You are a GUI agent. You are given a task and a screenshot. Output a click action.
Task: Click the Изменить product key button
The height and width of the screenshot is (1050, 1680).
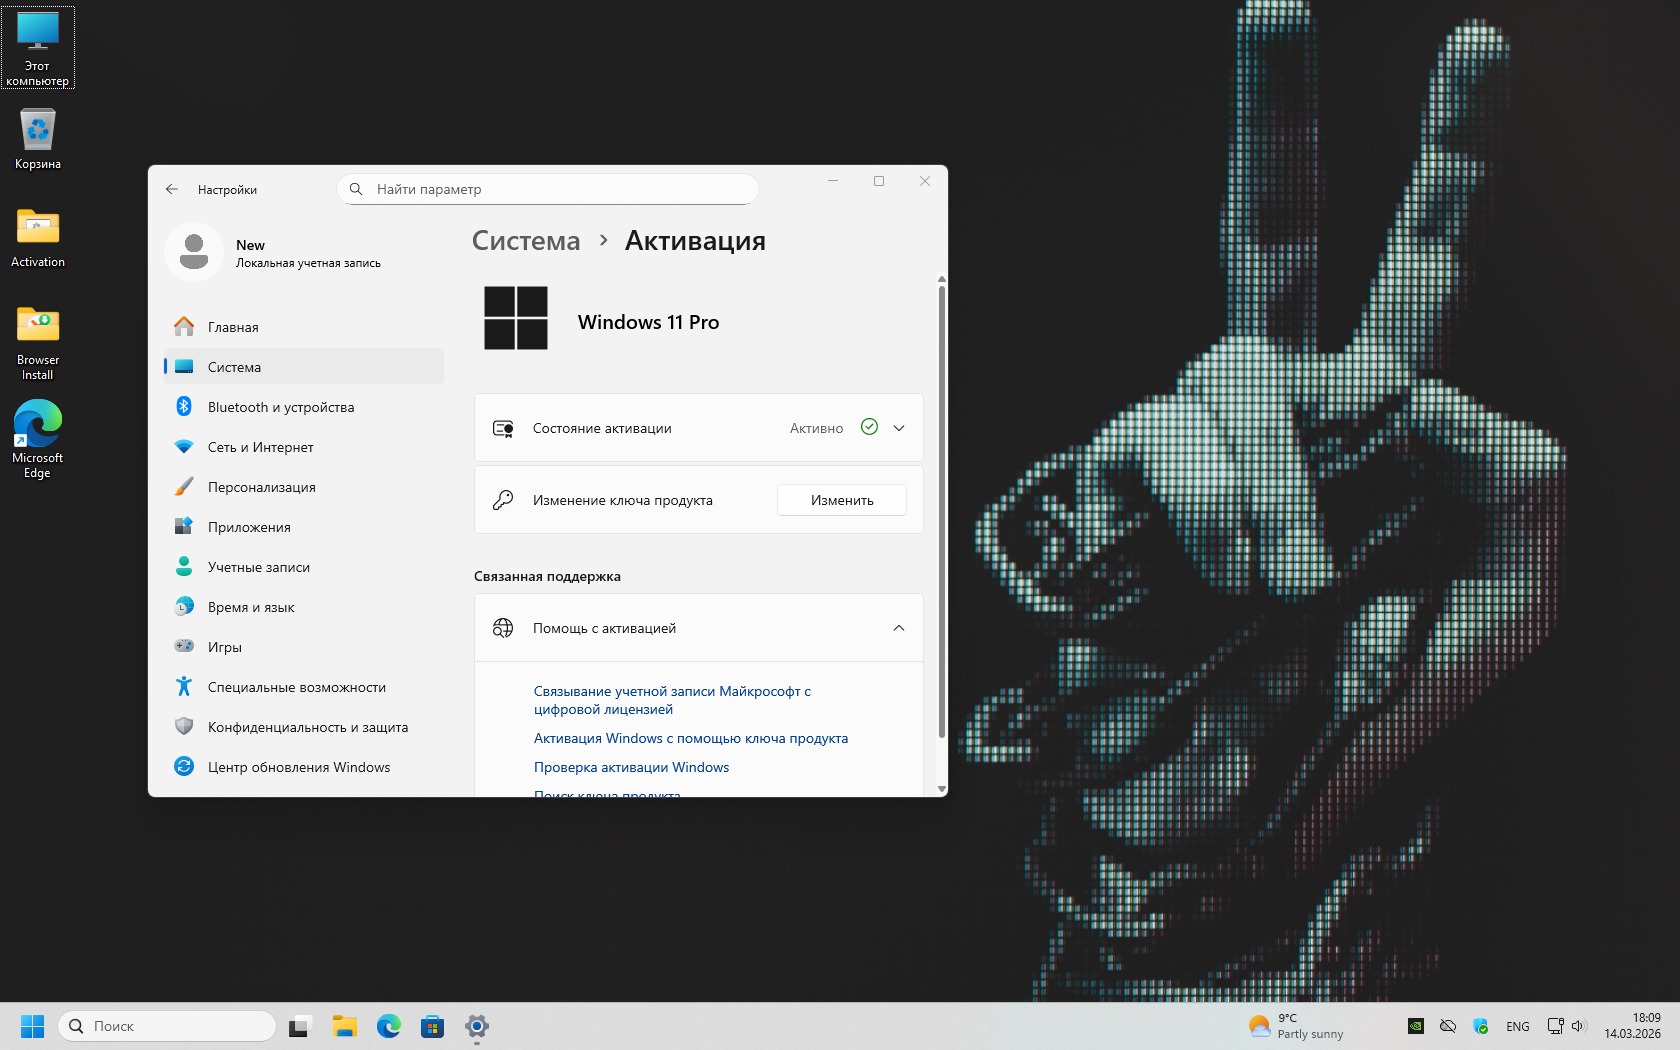tap(841, 500)
